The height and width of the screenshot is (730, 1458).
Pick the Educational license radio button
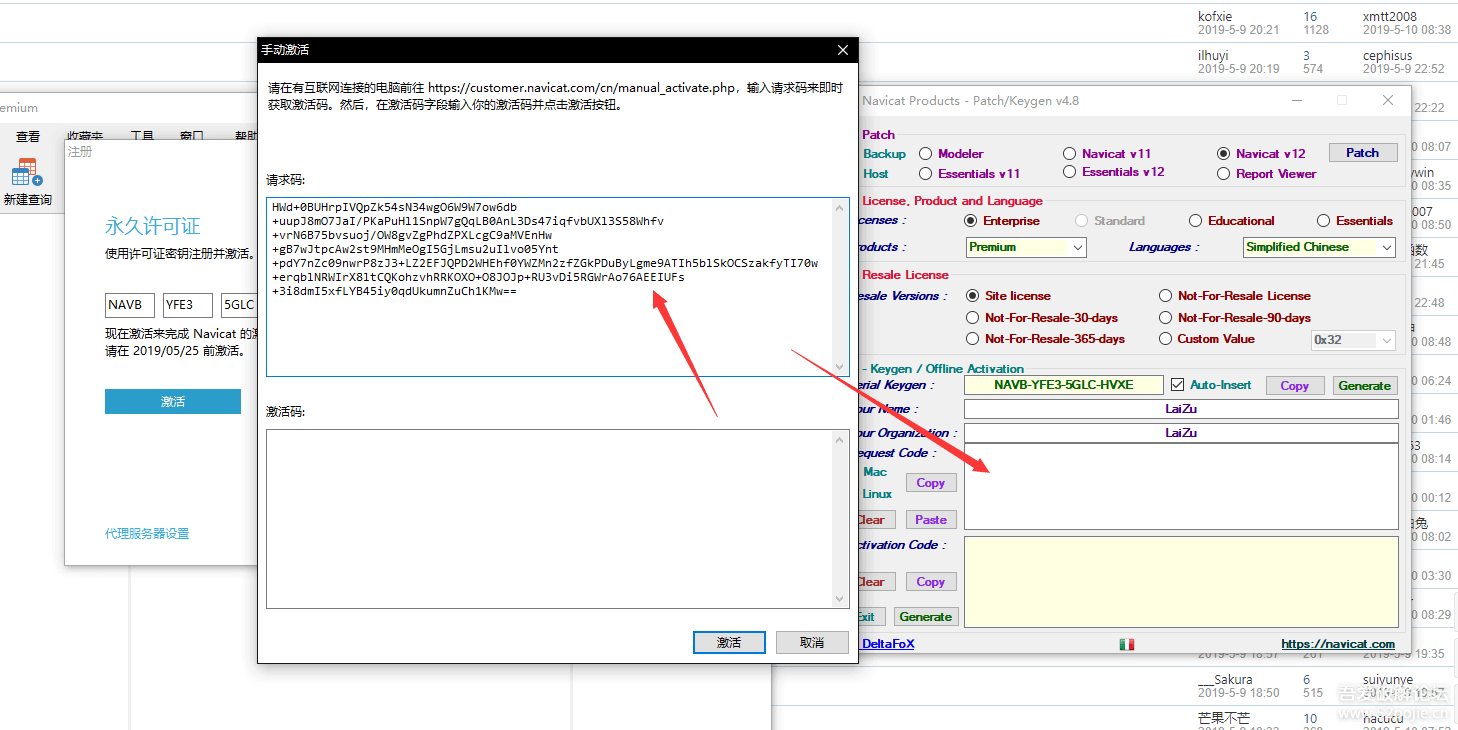(x=1196, y=221)
